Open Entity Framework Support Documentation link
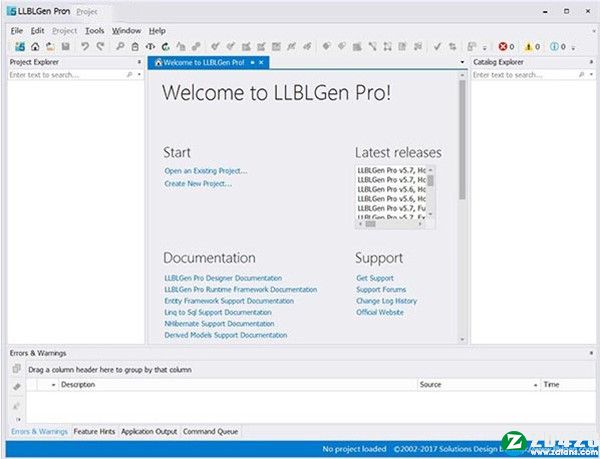The height and width of the screenshot is (459, 600). tap(229, 301)
